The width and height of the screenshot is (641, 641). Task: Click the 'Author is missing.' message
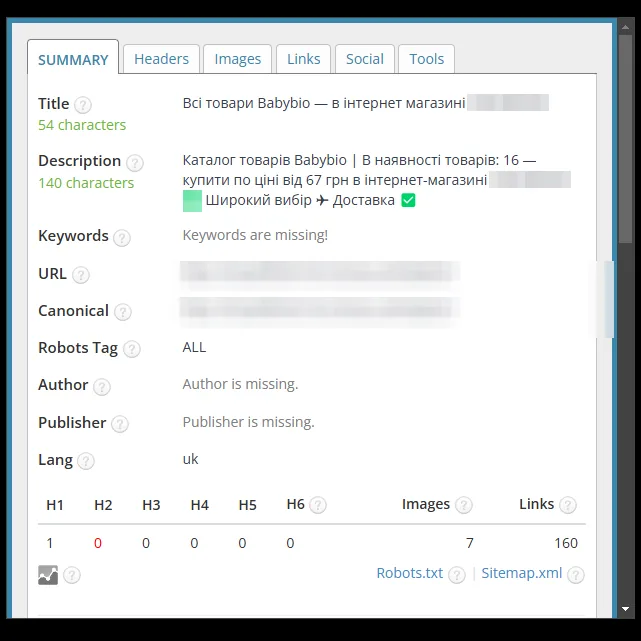tap(240, 384)
